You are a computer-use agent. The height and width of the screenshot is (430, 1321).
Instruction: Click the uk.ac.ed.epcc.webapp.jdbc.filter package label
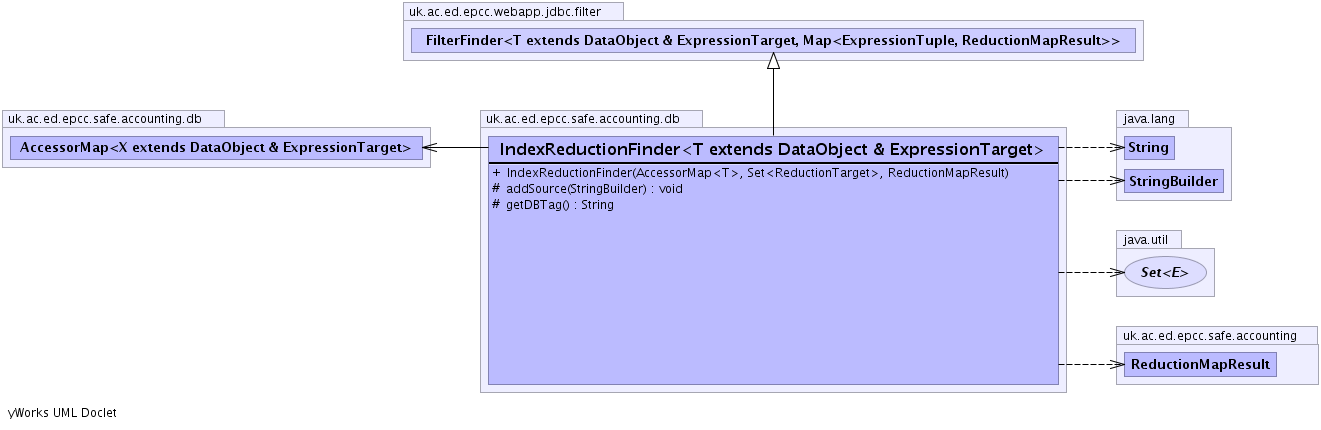[x=514, y=12]
